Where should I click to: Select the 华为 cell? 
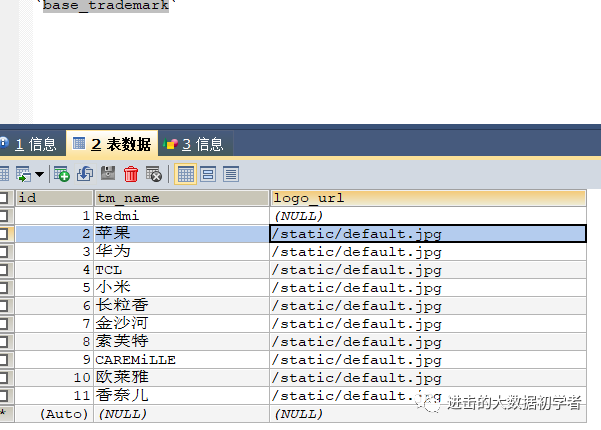182,252
